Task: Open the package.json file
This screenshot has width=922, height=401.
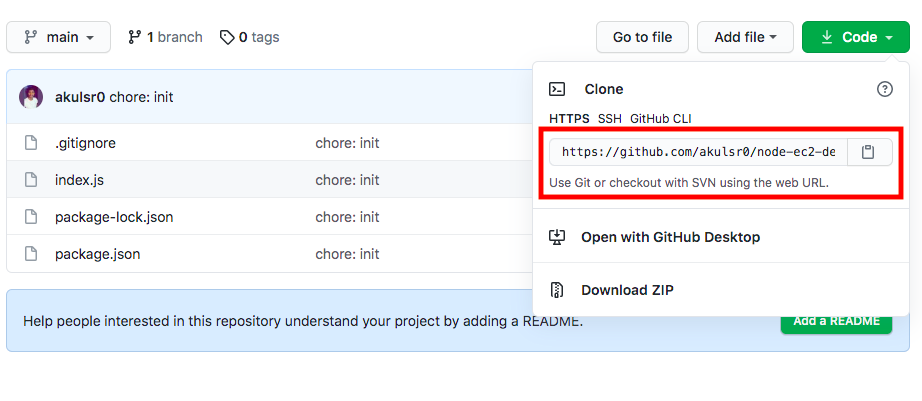Action: (x=98, y=254)
